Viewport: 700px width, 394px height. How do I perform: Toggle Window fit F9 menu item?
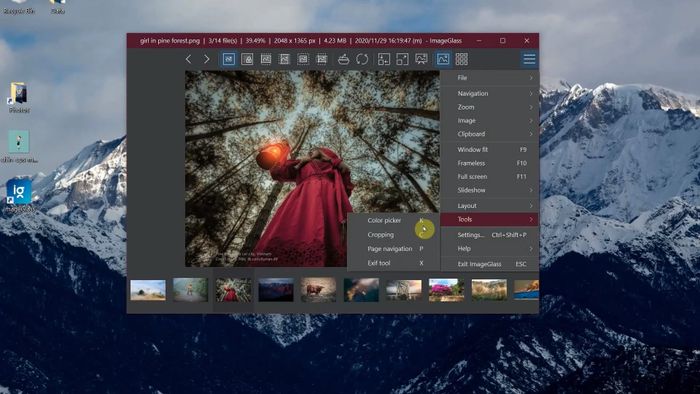coord(490,149)
